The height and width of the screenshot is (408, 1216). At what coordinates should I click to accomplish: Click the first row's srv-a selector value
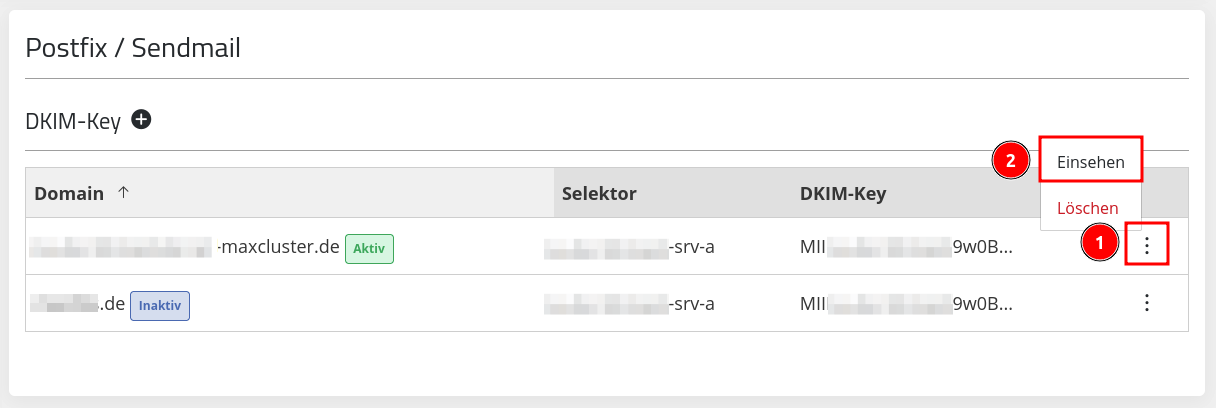(629, 246)
